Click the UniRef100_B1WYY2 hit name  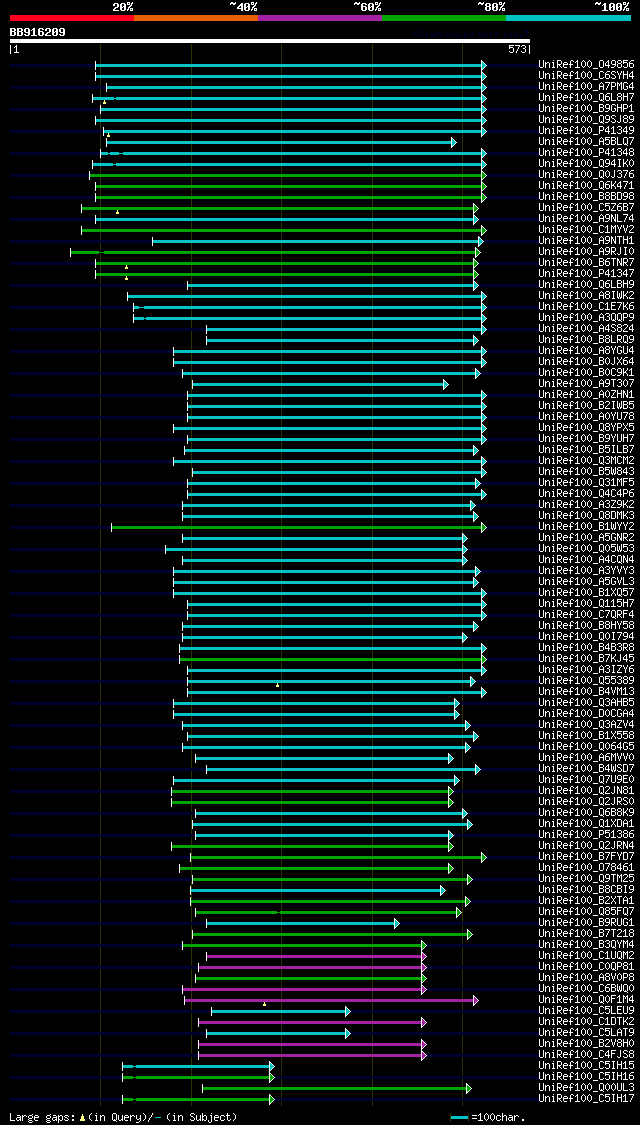coord(586,527)
